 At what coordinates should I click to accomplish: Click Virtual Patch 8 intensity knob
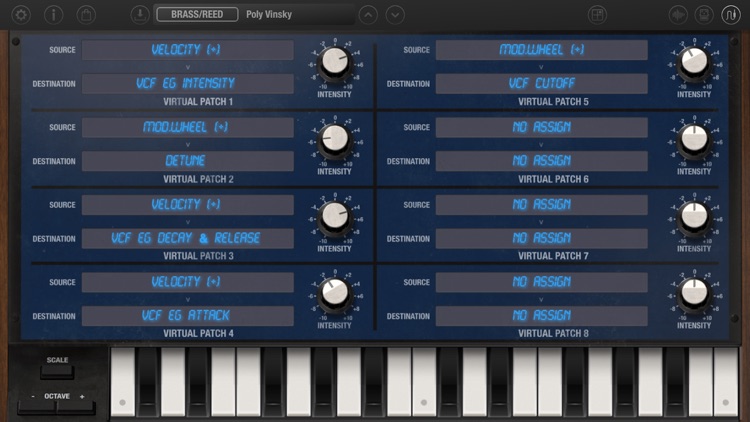(694, 293)
